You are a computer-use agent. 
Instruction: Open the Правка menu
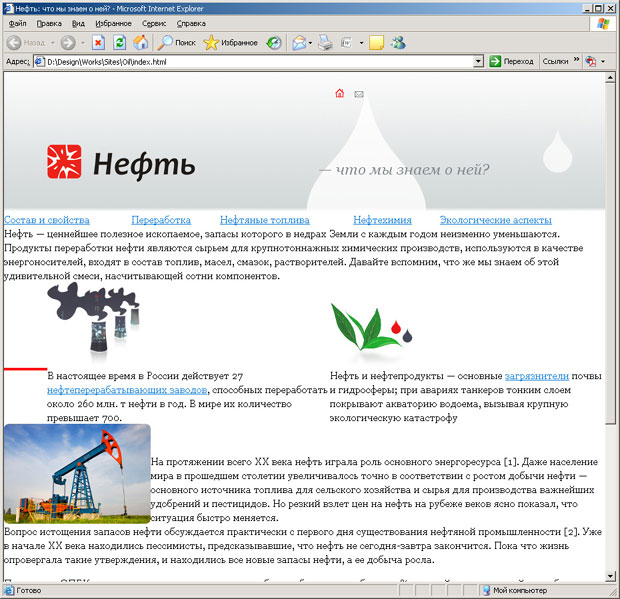pos(49,24)
